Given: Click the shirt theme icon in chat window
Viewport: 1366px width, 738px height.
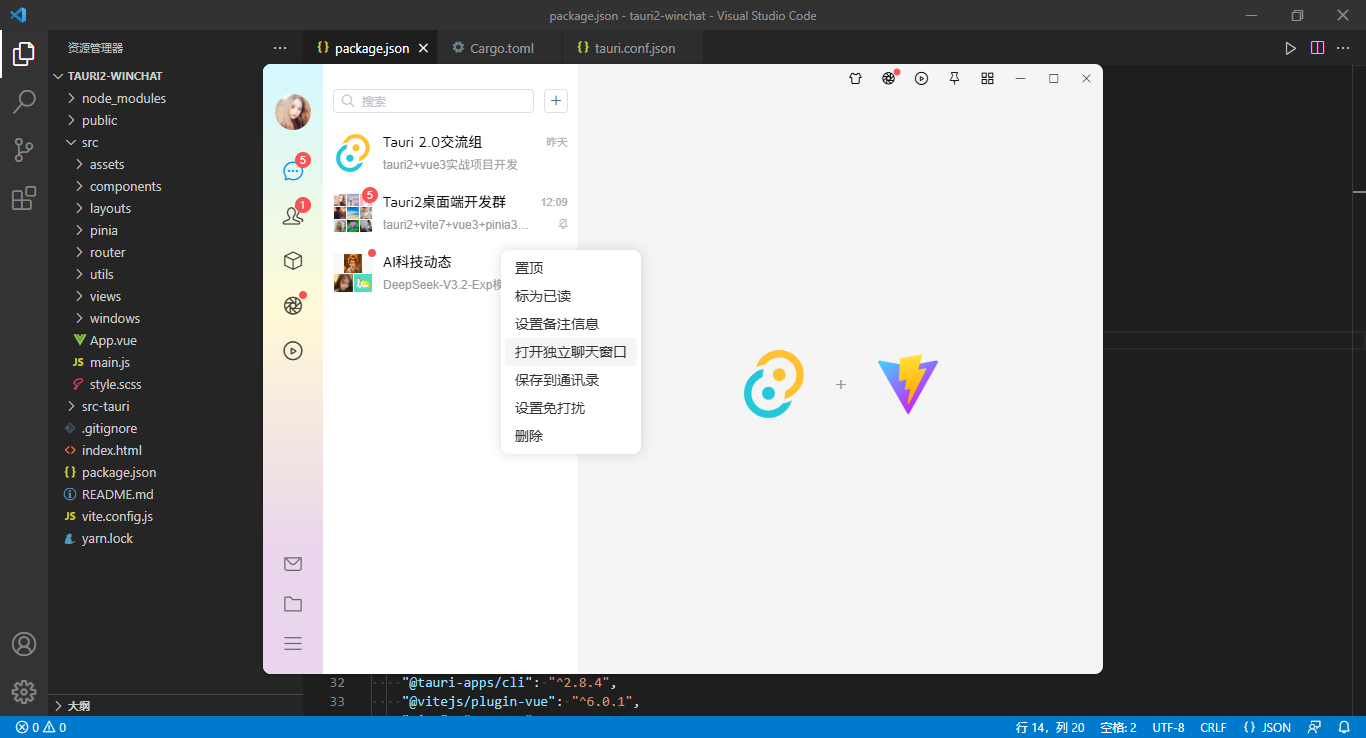Looking at the screenshot, I should coord(855,78).
